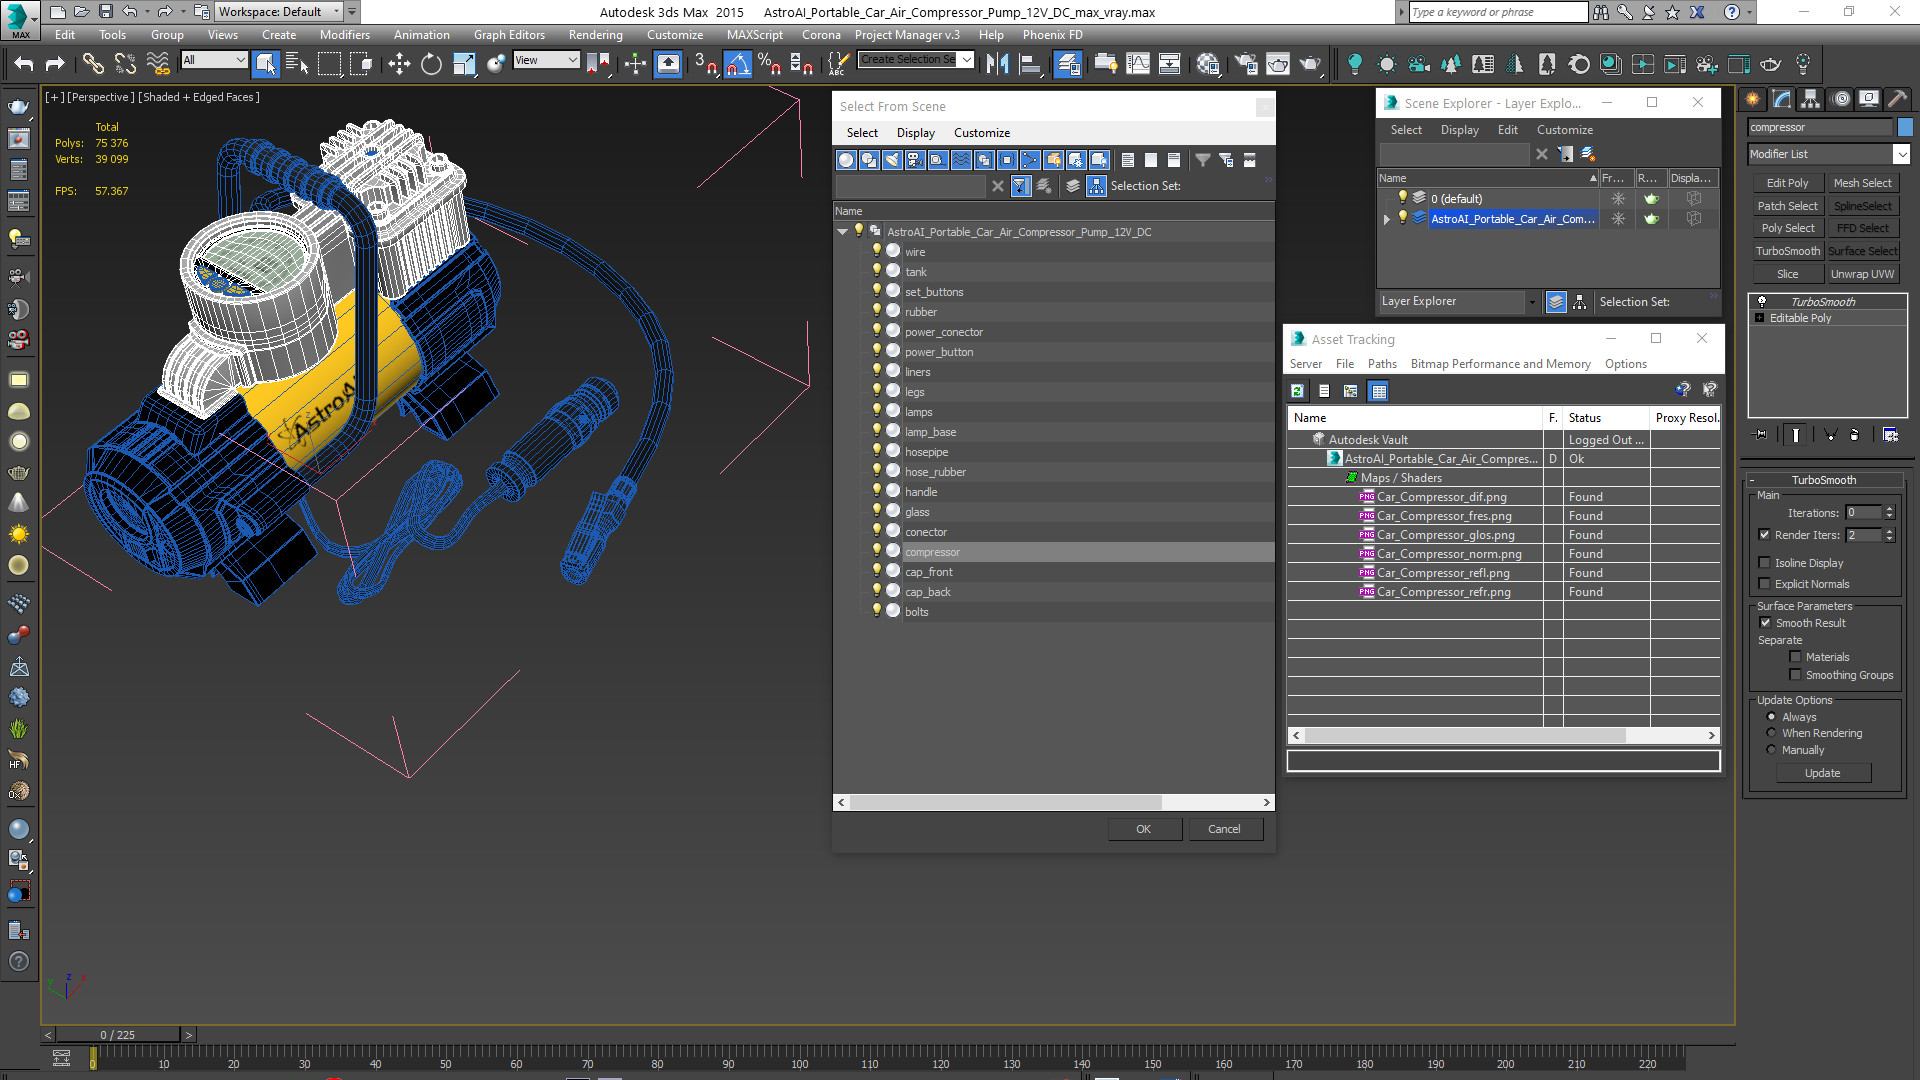Enable separate by Smoothing Groups checkbox
Viewport: 1920px width, 1080px height.
click(1795, 675)
